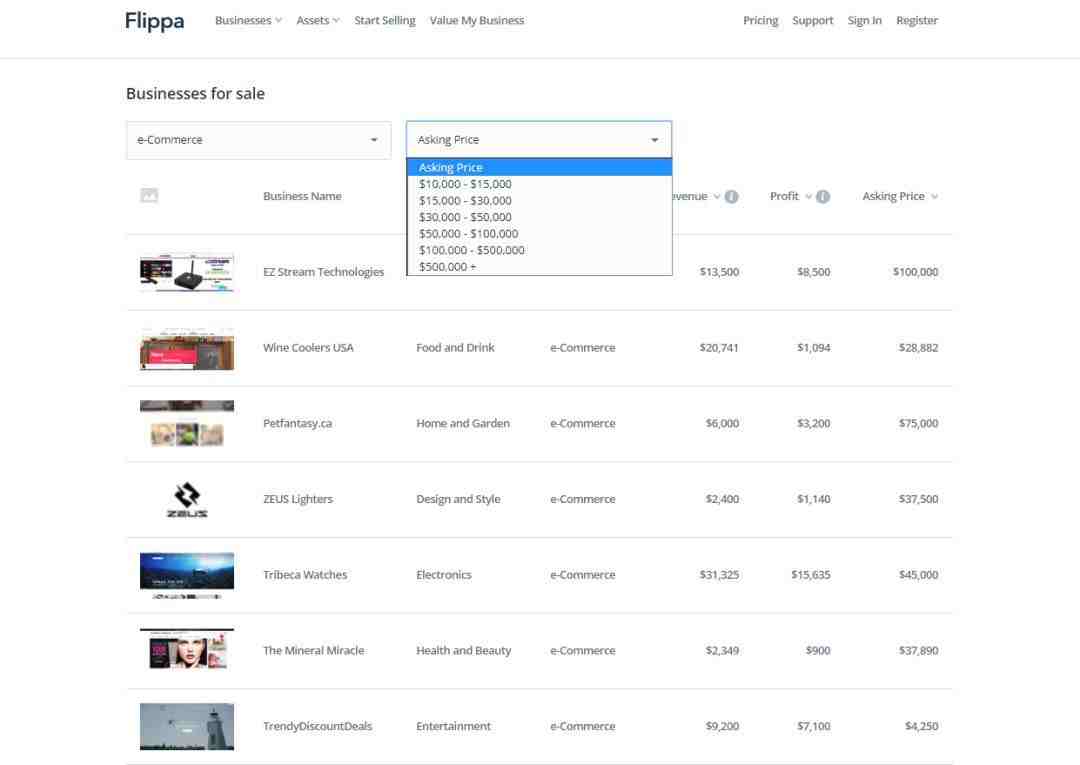
Task: Click the Electronics category cell
Action: [444, 575]
